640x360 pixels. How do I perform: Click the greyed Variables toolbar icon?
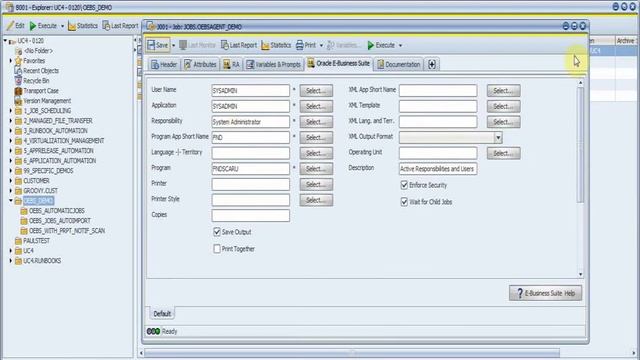click(x=331, y=45)
